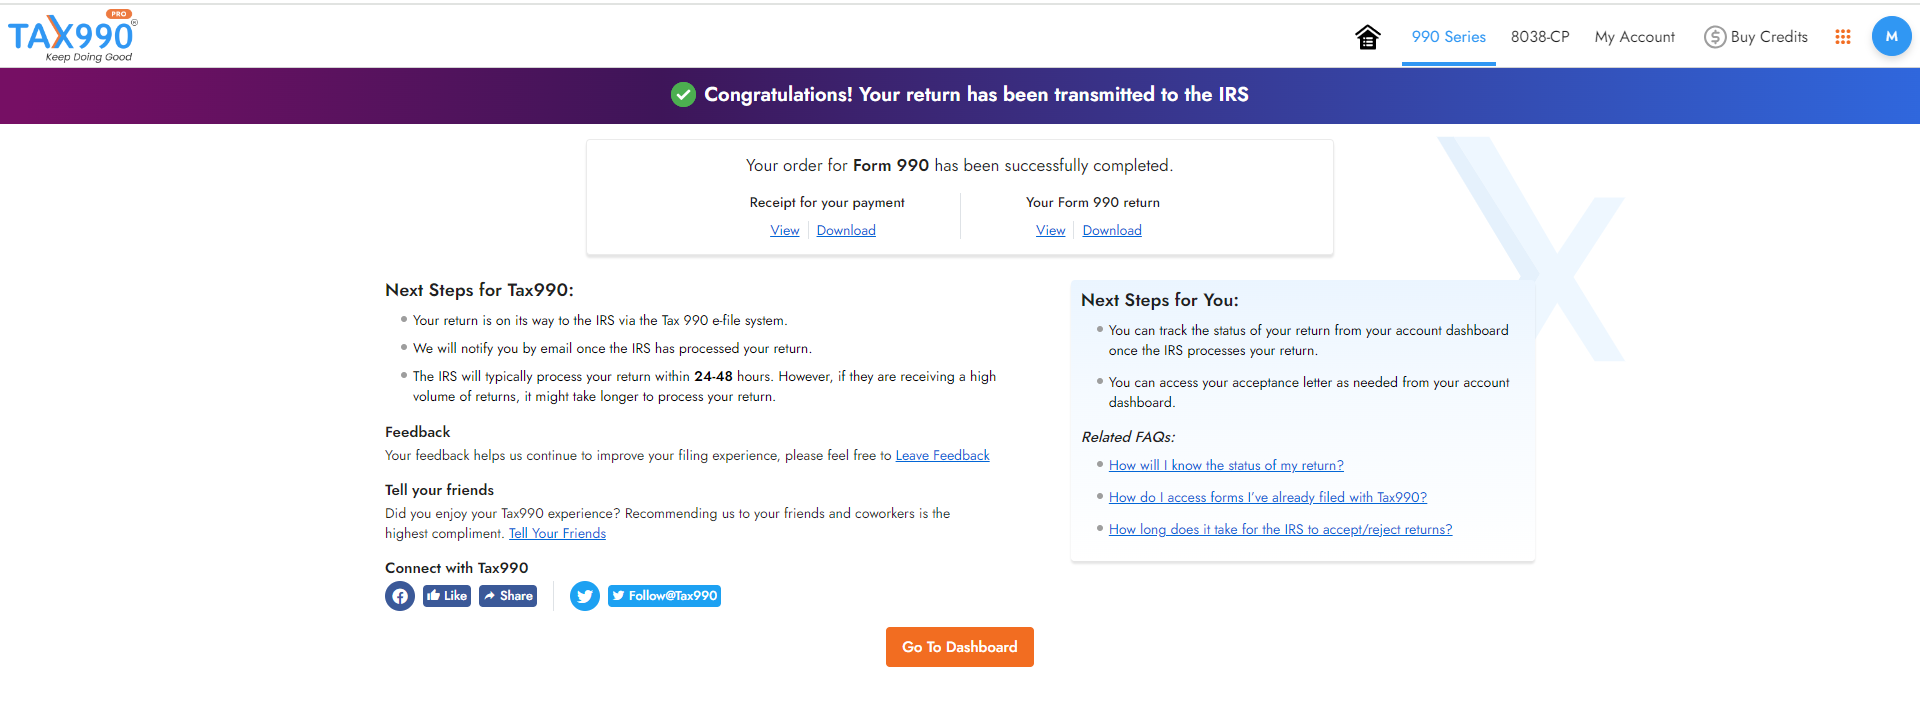Click the 'Feedback' heading
This screenshot has width=1920, height=724.
click(x=418, y=432)
